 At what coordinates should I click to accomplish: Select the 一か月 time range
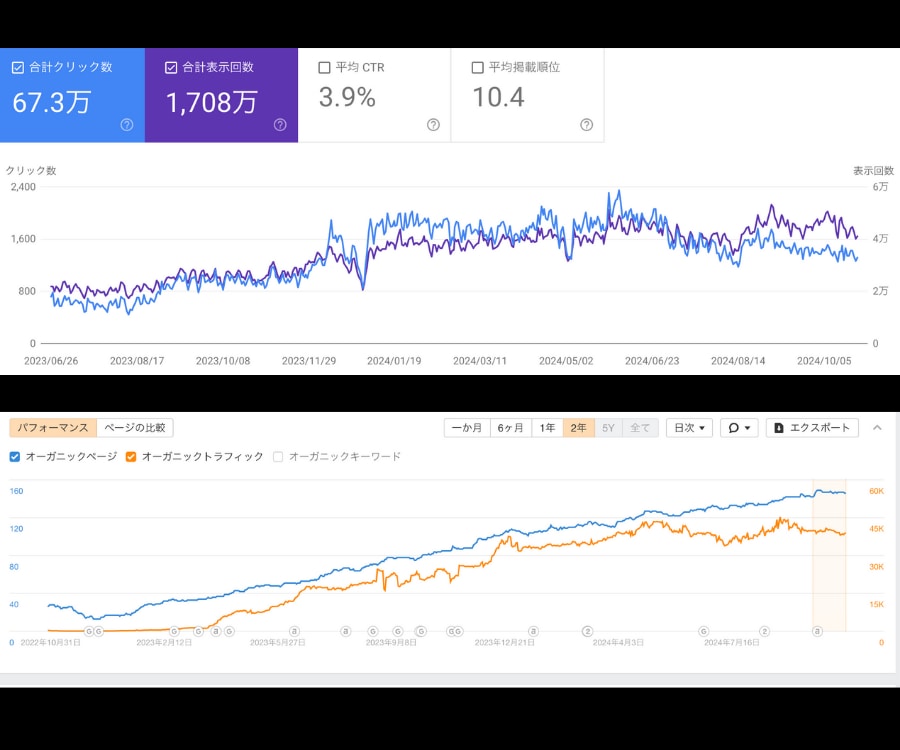point(467,428)
